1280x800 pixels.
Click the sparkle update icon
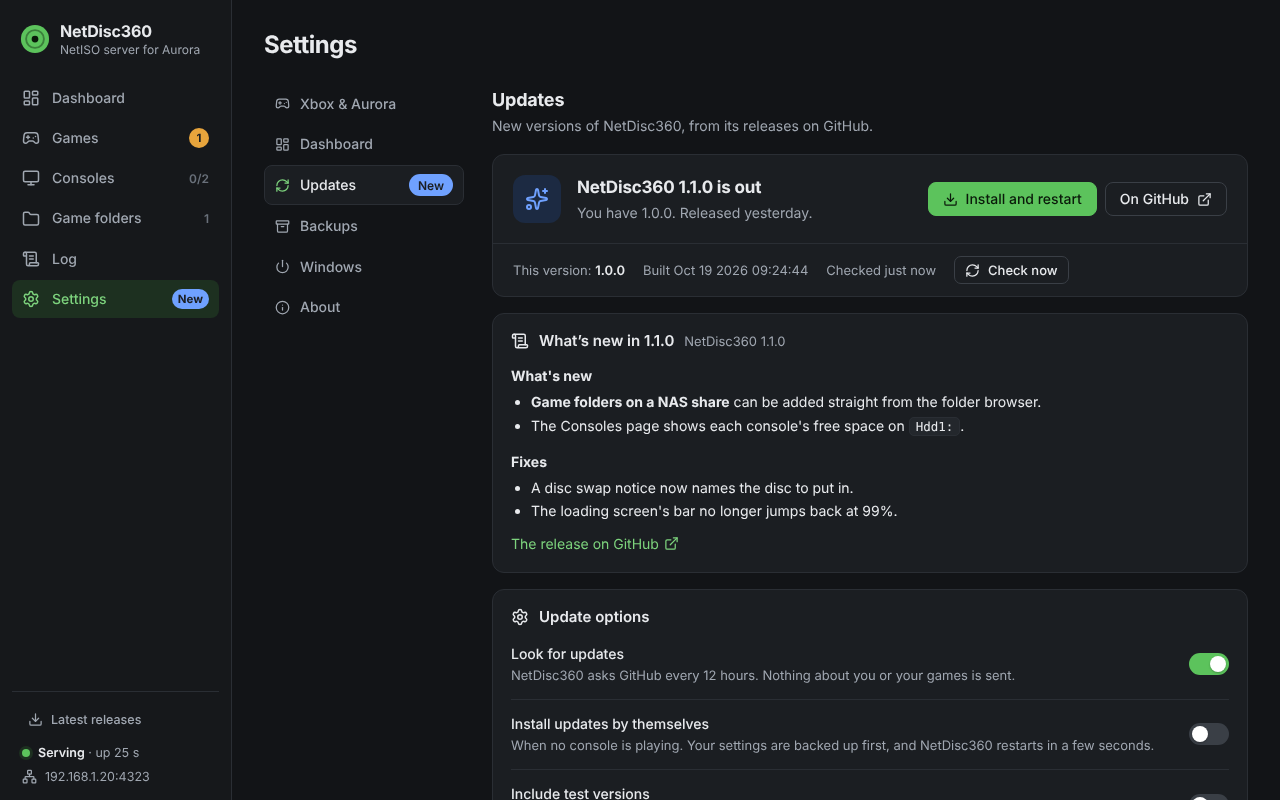coord(537,199)
